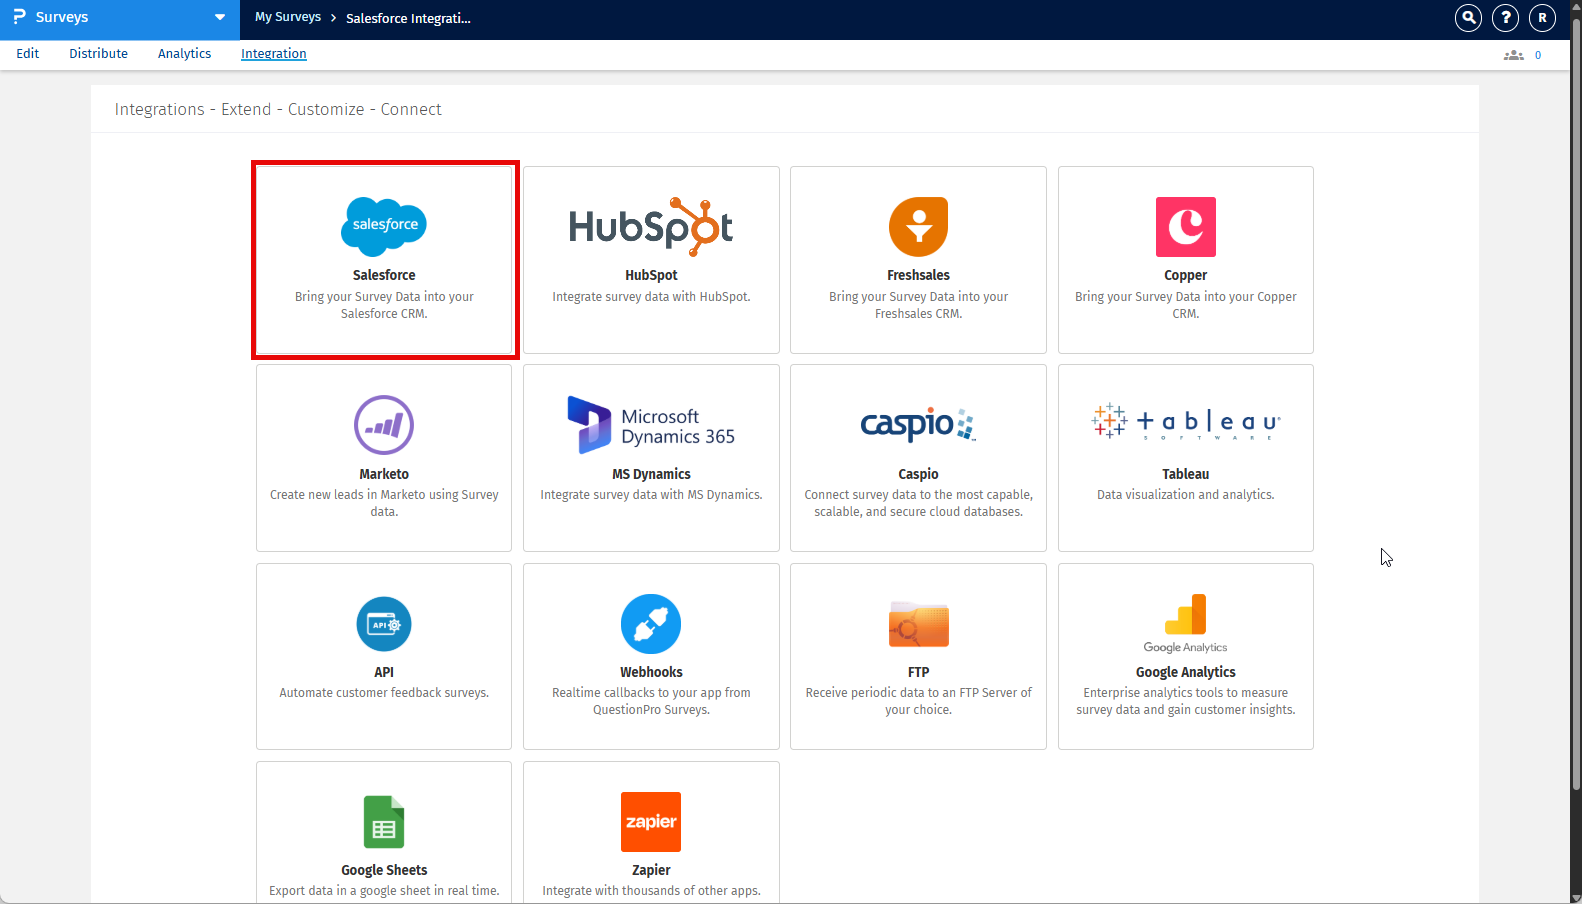The image size is (1582, 904).
Task: Select the HubSpot logo tile
Action: click(651, 226)
